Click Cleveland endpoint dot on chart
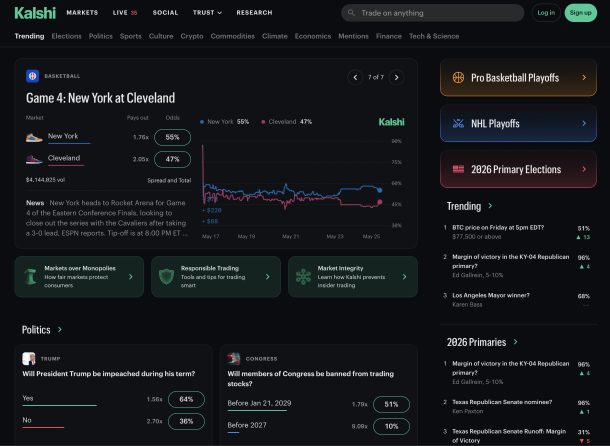The height and width of the screenshot is (446, 610). point(380,202)
